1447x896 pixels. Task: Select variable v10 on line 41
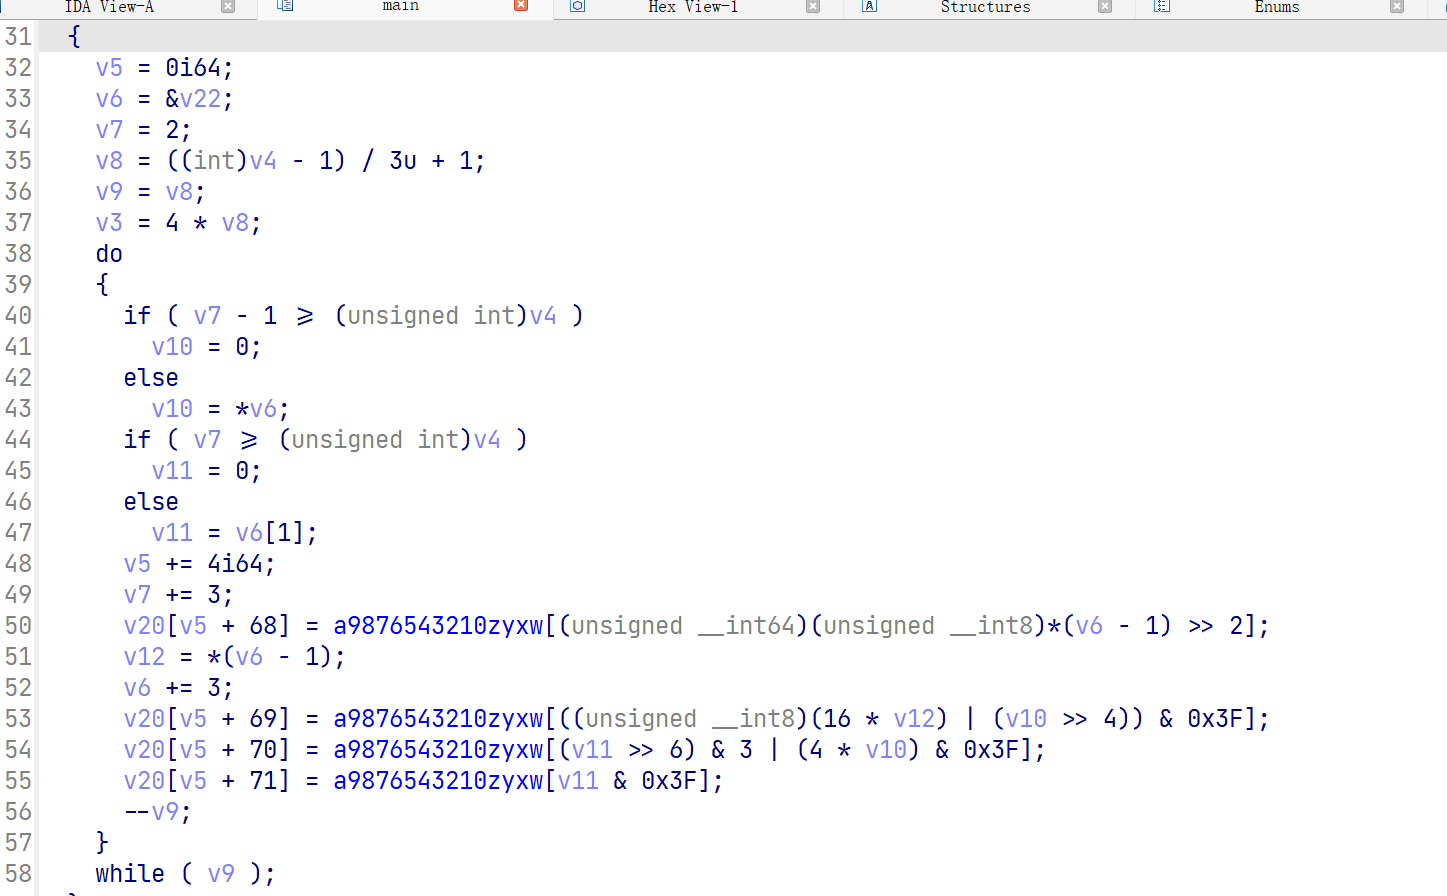click(x=171, y=346)
